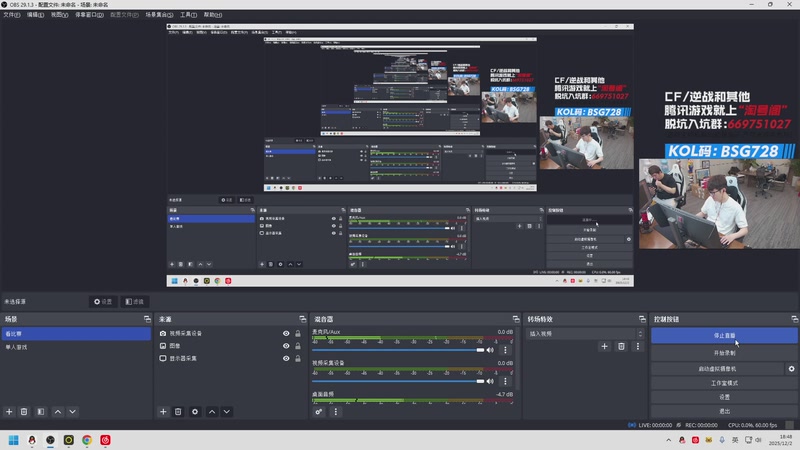The width and height of the screenshot is (800, 450).
Task: Open mixer three-dot menu beside gears icon
Action: (335, 412)
